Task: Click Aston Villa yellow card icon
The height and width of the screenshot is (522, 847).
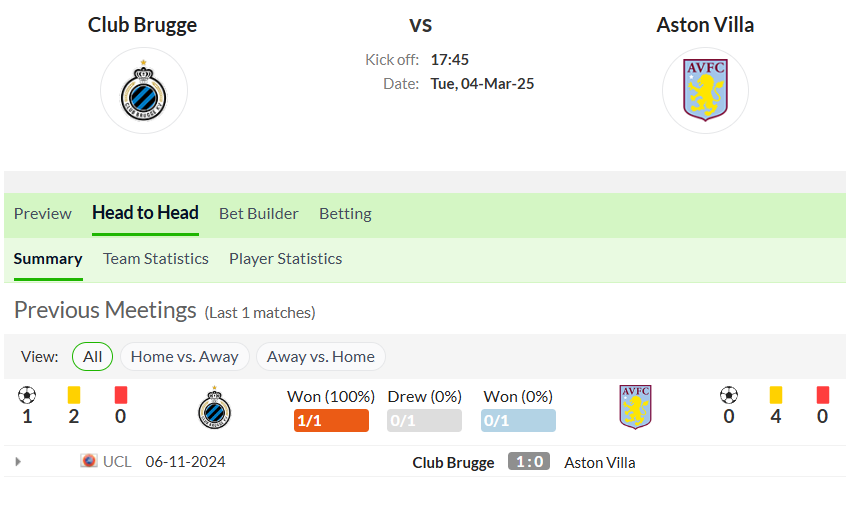Action: click(x=776, y=395)
